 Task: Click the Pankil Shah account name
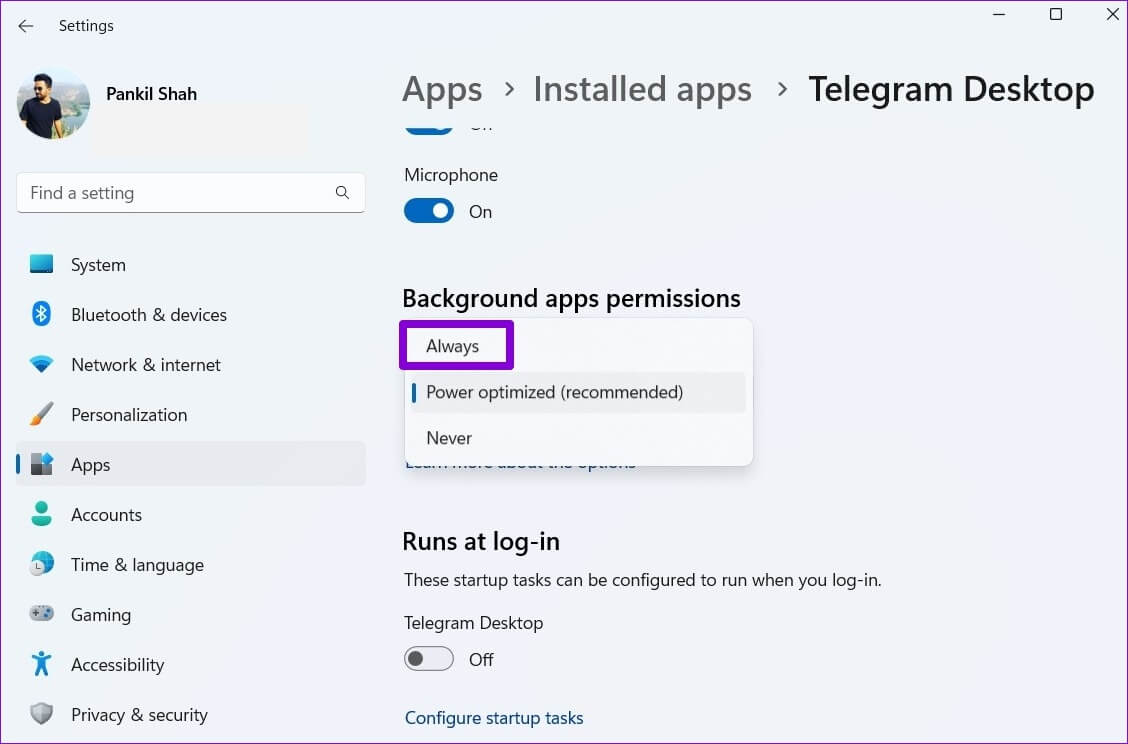pyautogui.click(x=152, y=94)
